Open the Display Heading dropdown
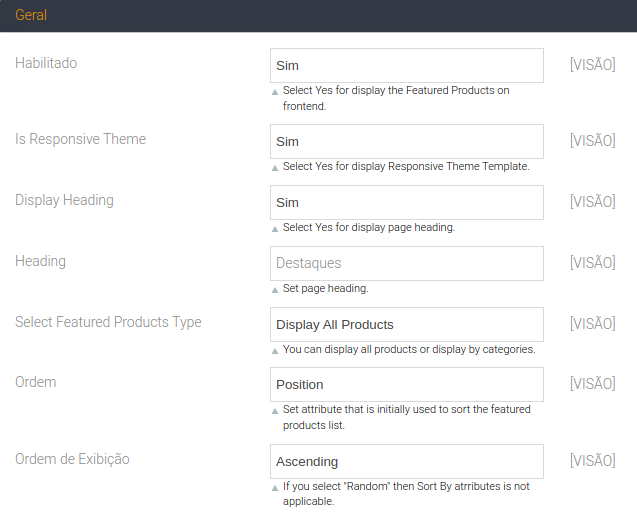 click(x=406, y=202)
